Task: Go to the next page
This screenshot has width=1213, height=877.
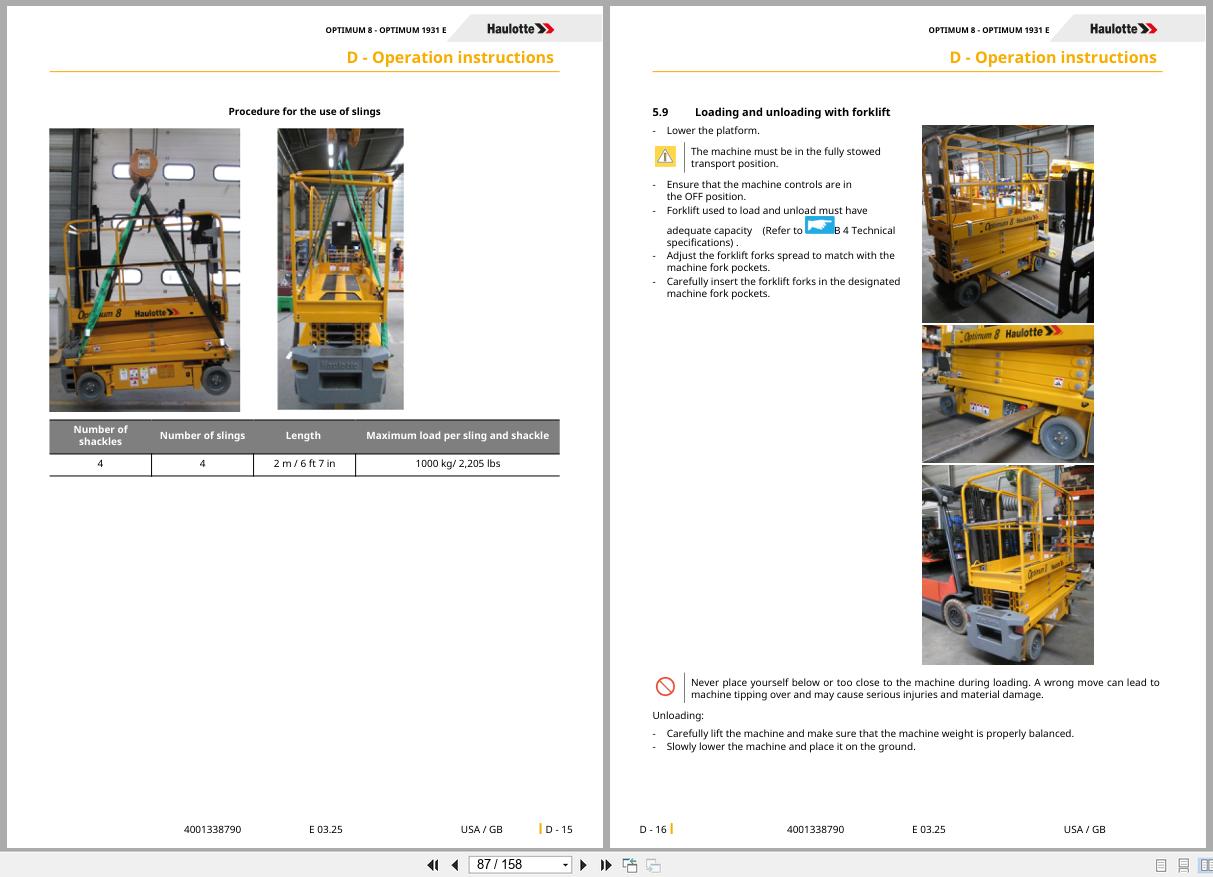Action: point(584,865)
